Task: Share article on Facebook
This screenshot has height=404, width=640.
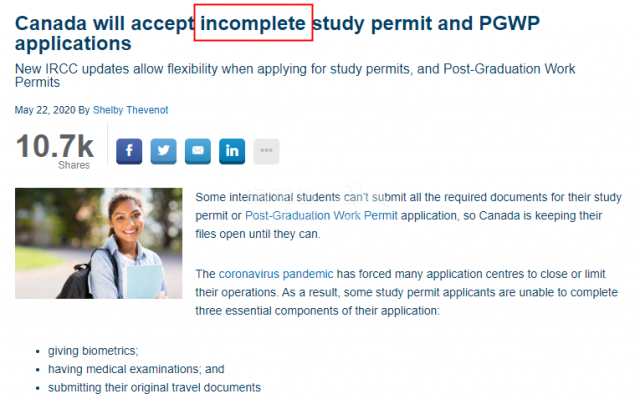Action: pyautogui.click(x=129, y=151)
